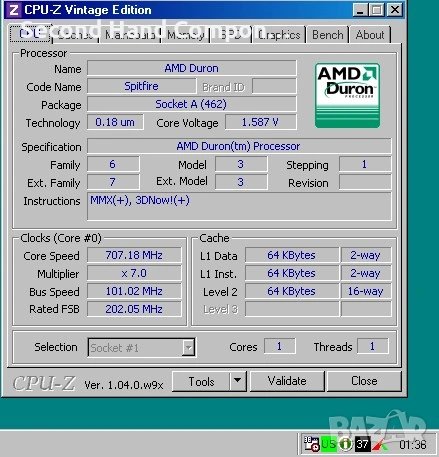Screen dimensions: 439x457
Task: Select the empty Revision field
Action: point(365,182)
